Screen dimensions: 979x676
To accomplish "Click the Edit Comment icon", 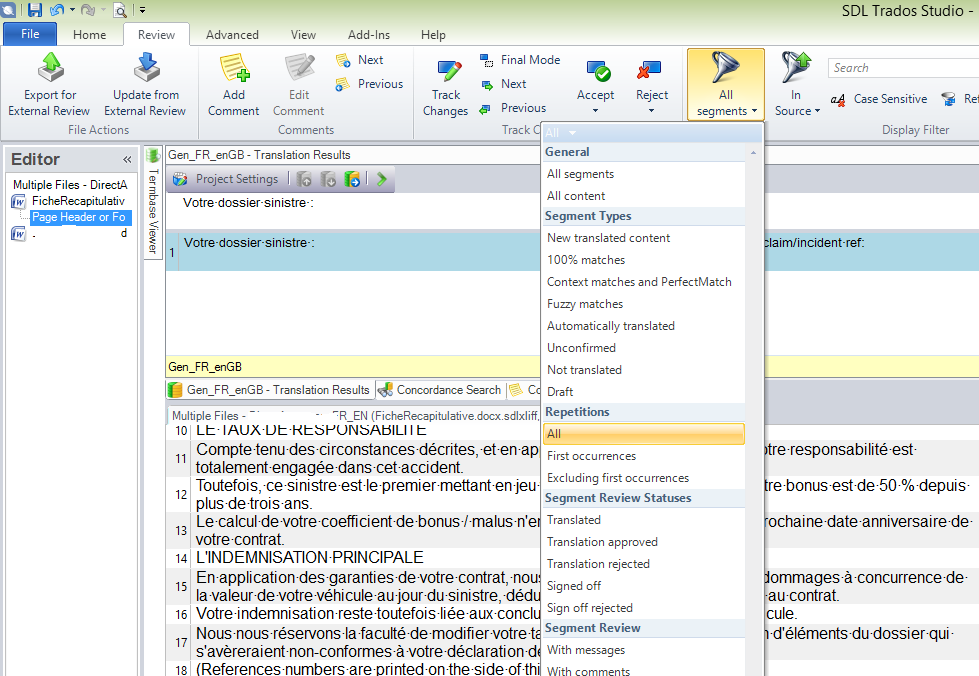I will click(x=299, y=68).
